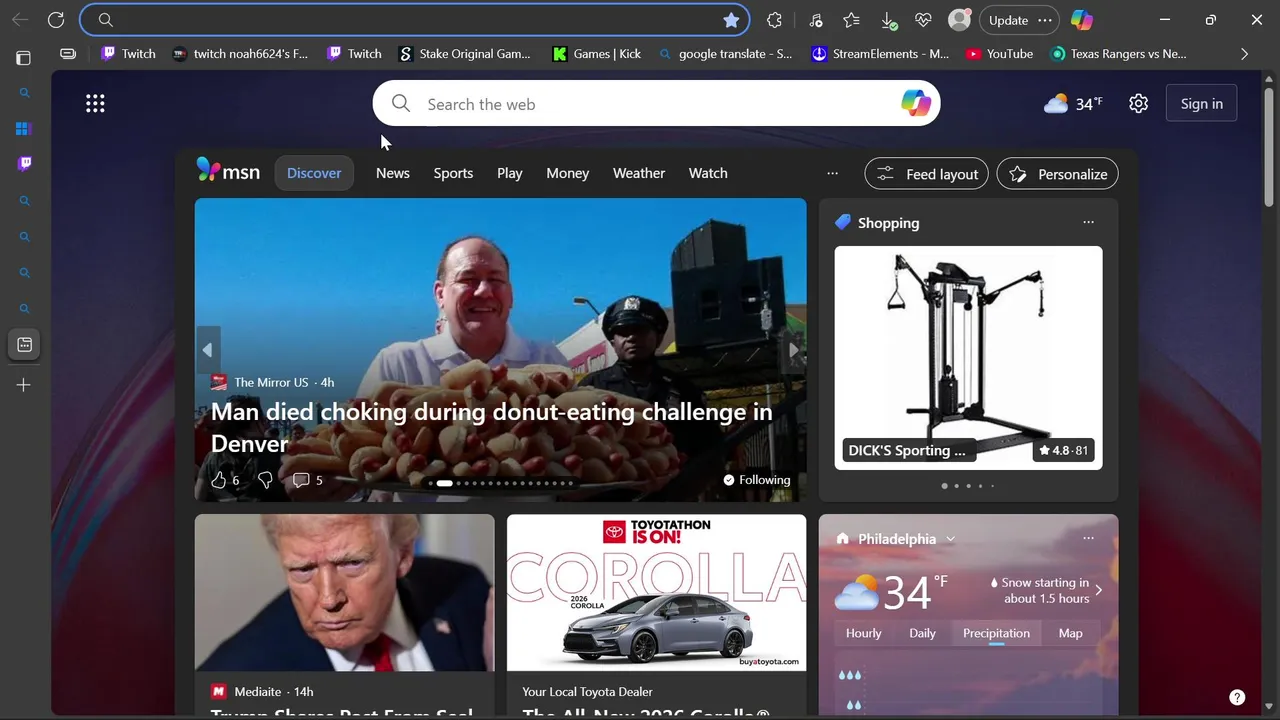The width and height of the screenshot is (1280, 720).
Task: Open the twitch noah6624's bookmark
Action: (240, 54)
